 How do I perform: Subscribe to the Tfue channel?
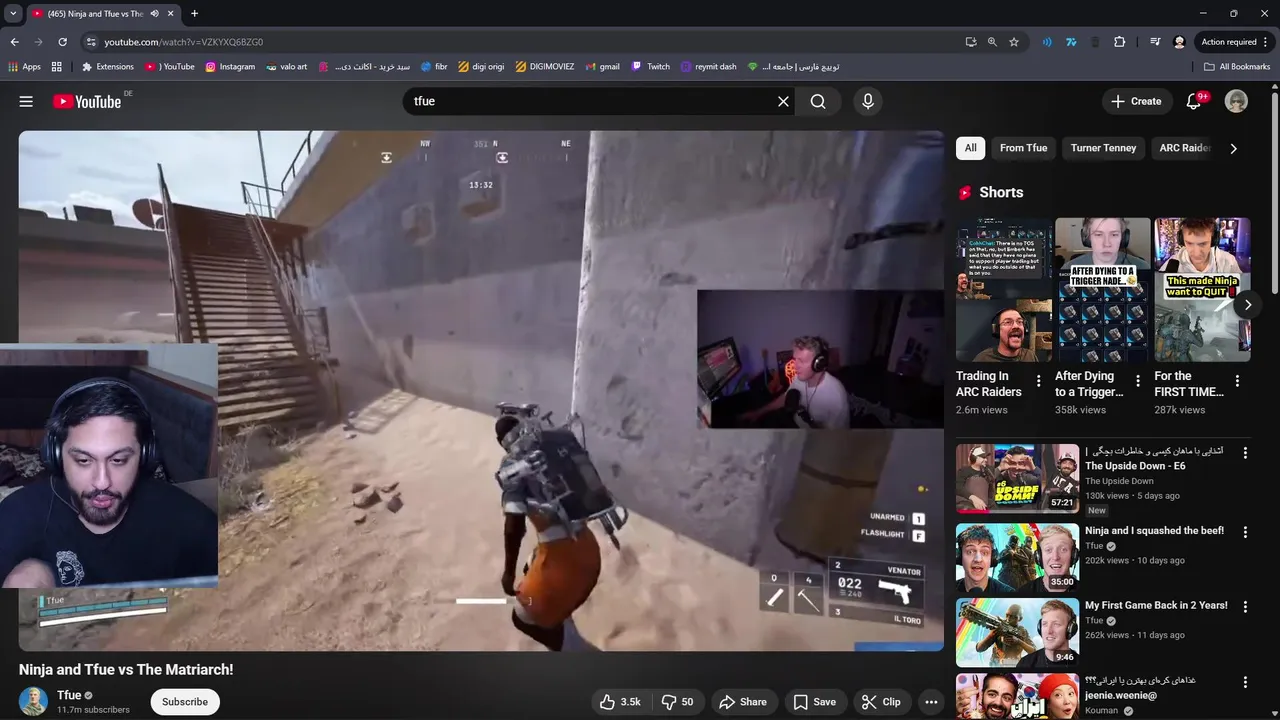[x=185, y=702]
